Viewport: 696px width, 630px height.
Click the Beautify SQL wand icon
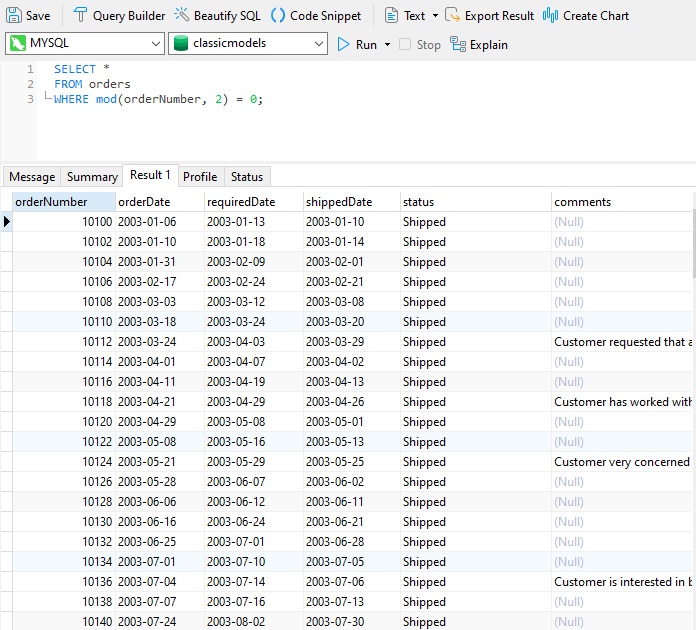(x=182, y=16)
